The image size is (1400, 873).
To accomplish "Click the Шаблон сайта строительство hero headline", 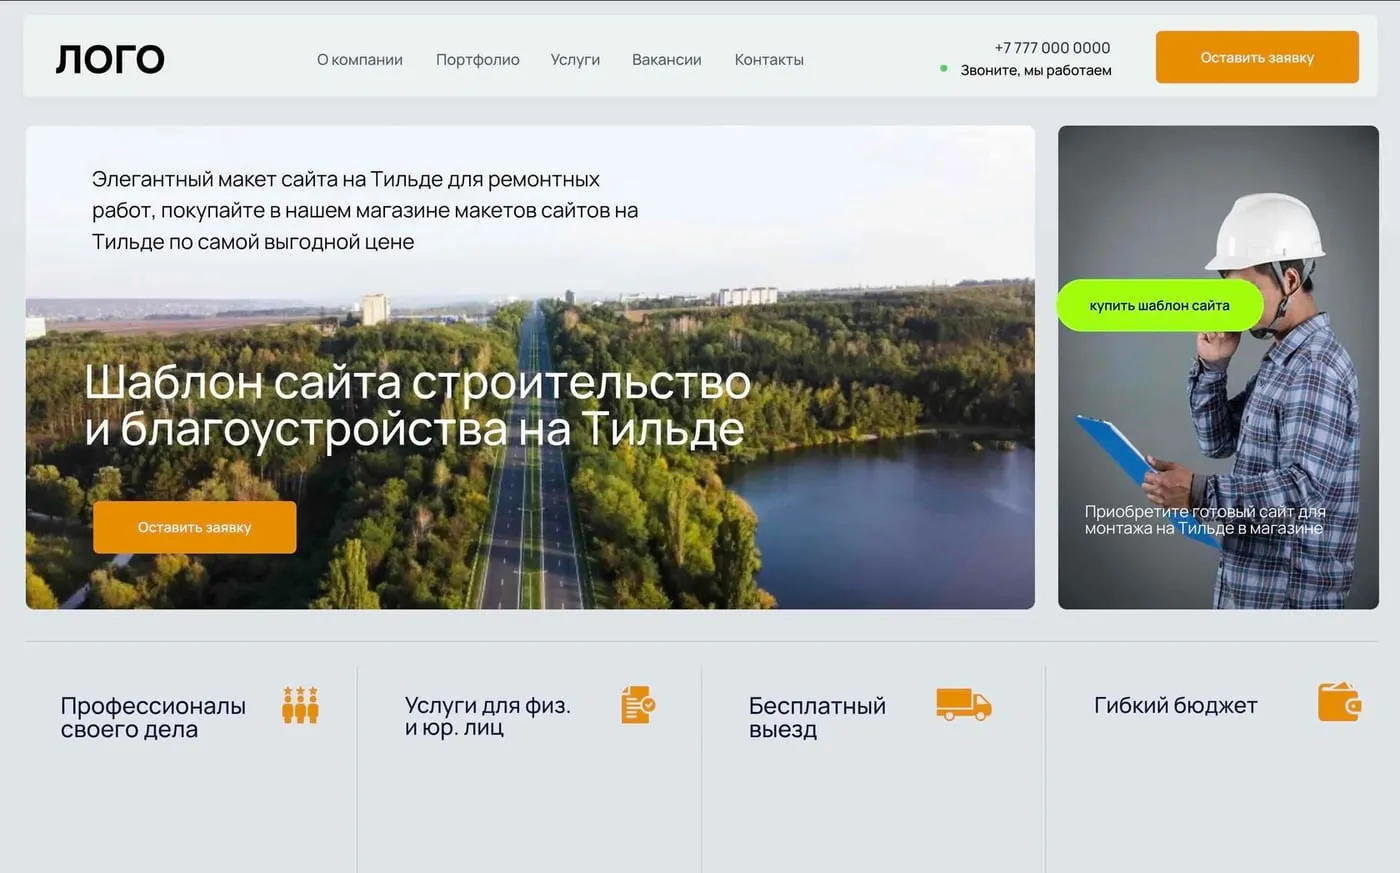I will pyautogui.click(x=417, y=405).
